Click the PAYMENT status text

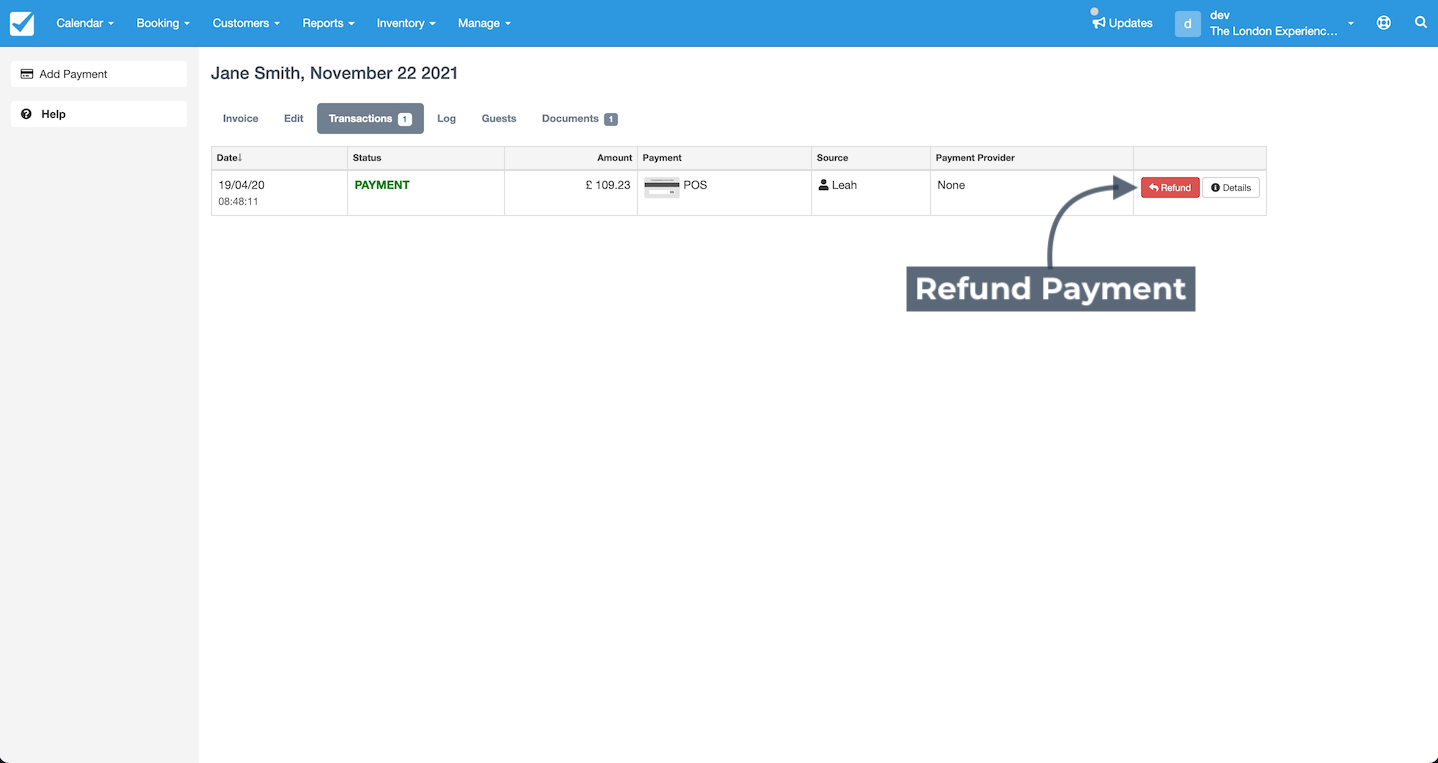pyautogui.click(x=382, y=185)
